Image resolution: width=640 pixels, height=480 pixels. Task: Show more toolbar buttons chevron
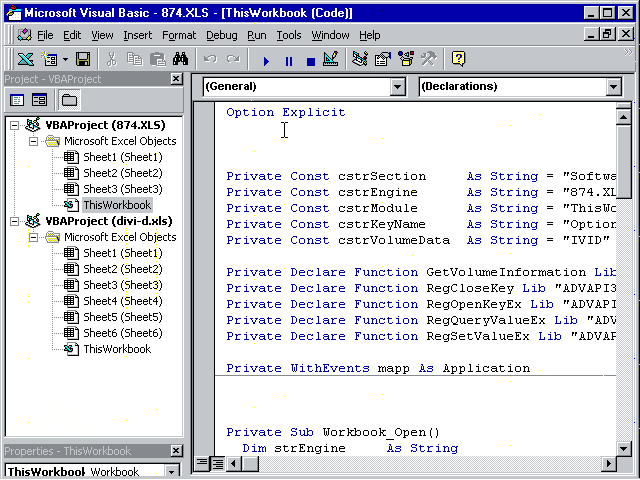click(628, 52)
